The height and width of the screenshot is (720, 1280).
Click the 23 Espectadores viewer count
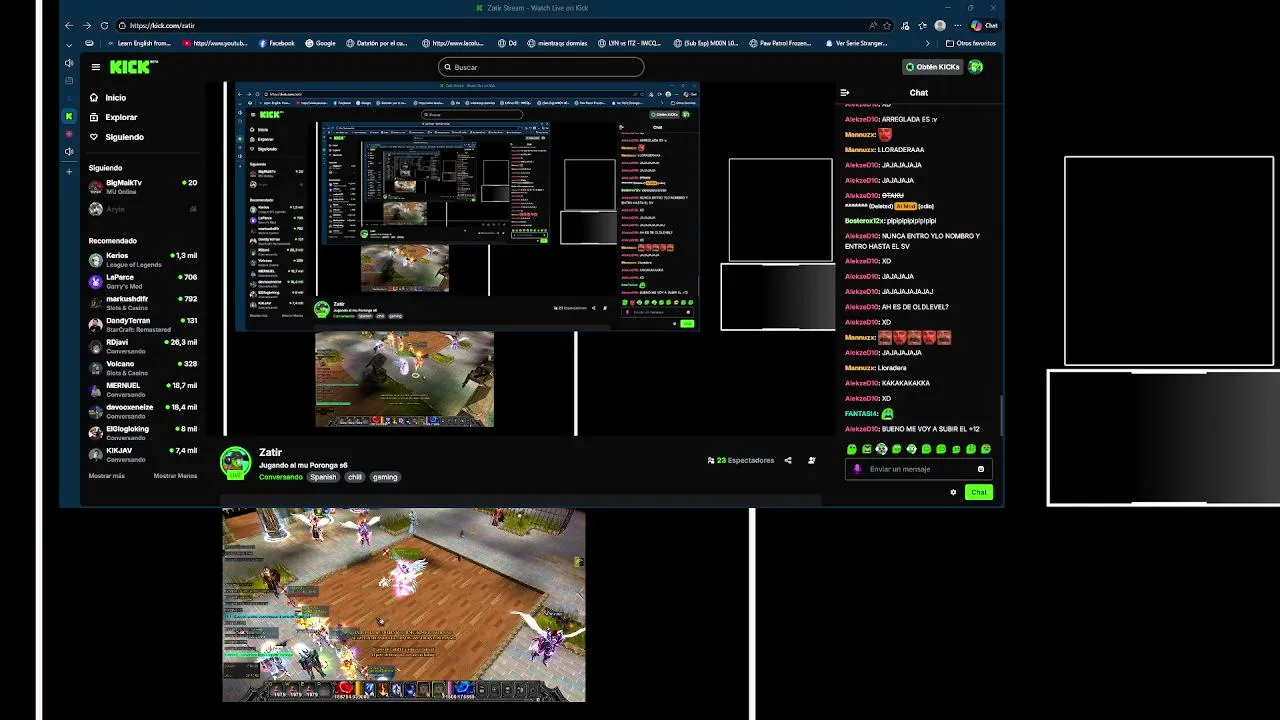click(741, 461)
